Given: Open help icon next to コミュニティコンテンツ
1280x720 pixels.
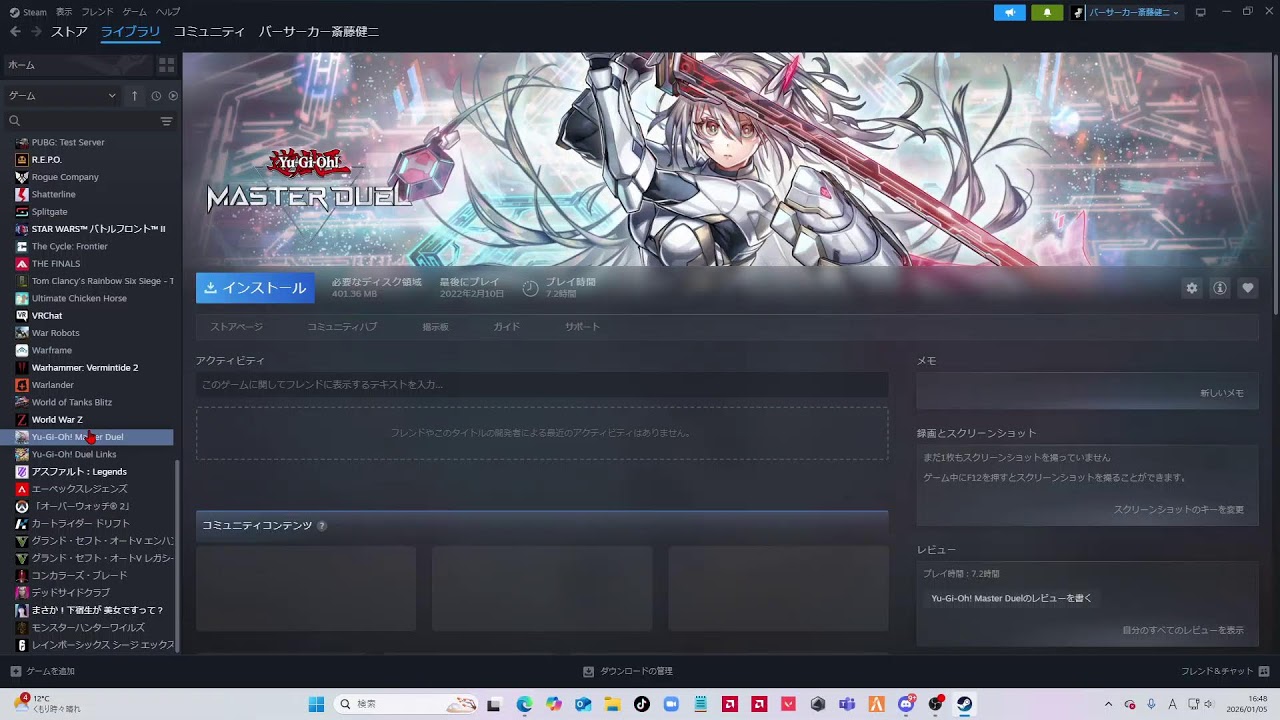Looking at the screenshot, I should pyautogui.click(x=322, y=526).
